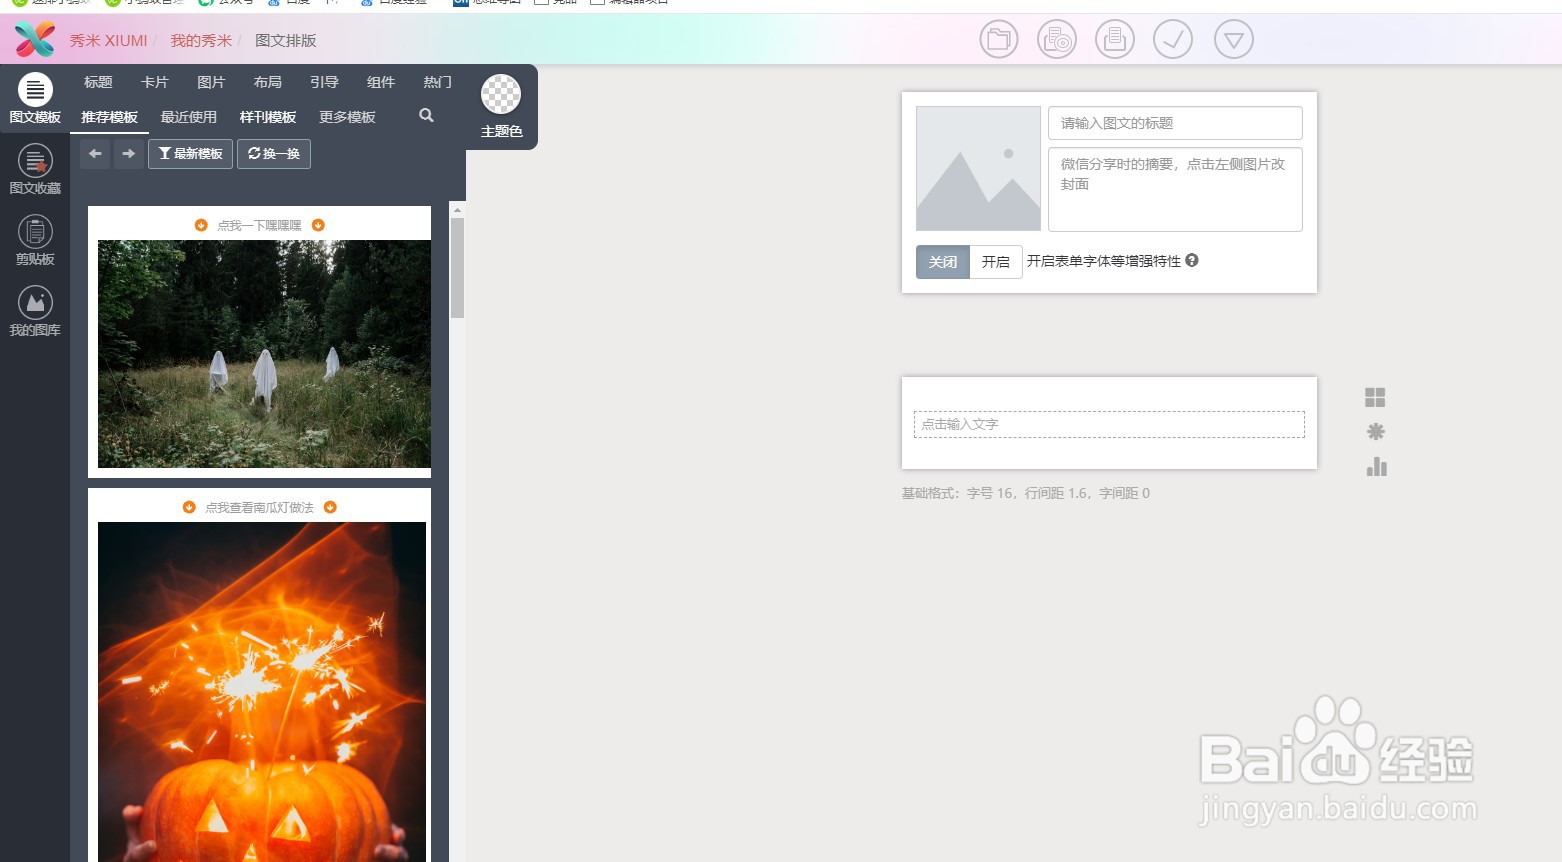Go forward with right arrow button

point(128,154)
